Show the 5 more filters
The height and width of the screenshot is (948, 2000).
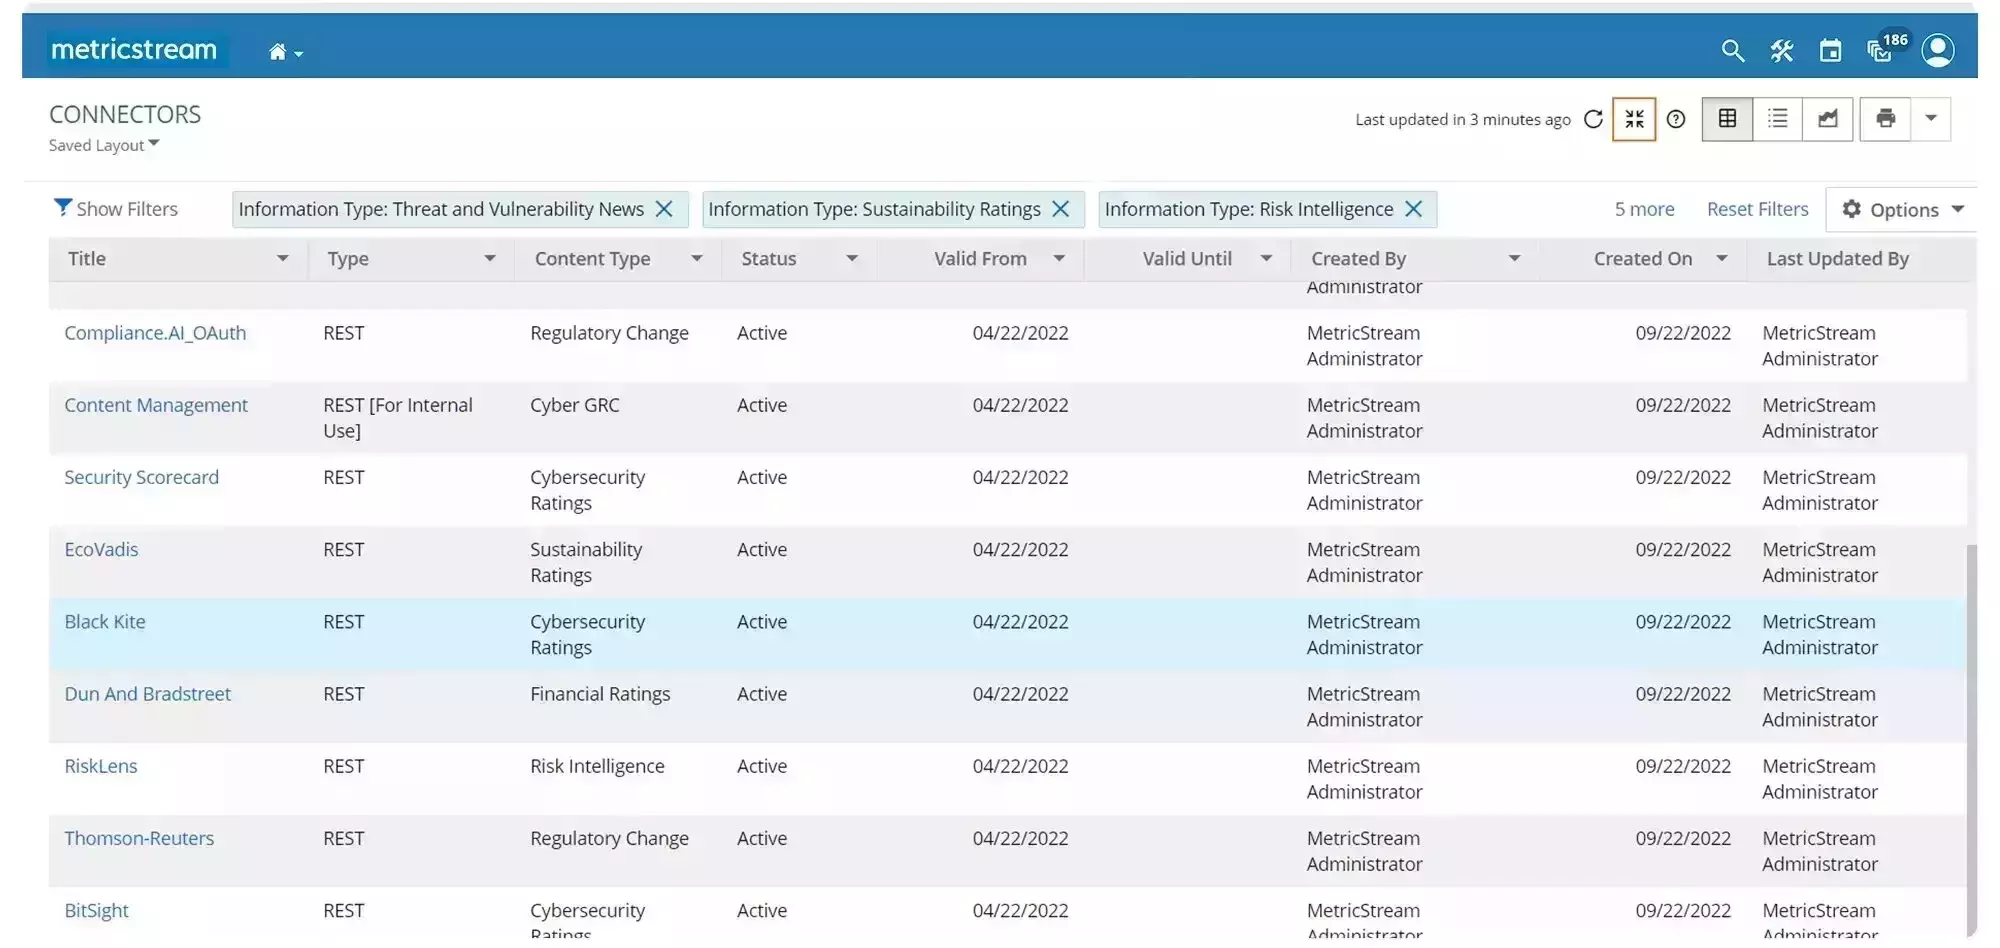click(1644, 209)
